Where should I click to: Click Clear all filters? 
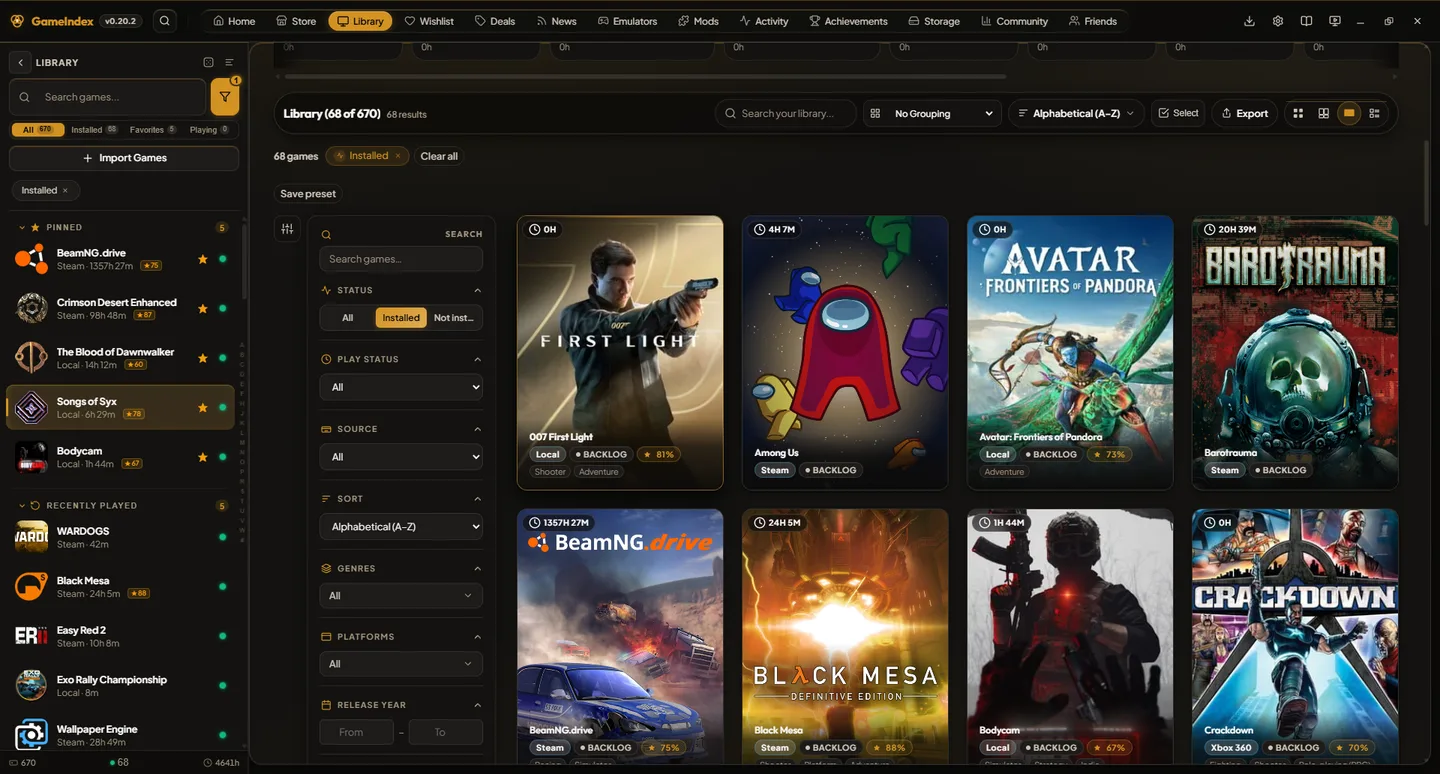point(439,156)
